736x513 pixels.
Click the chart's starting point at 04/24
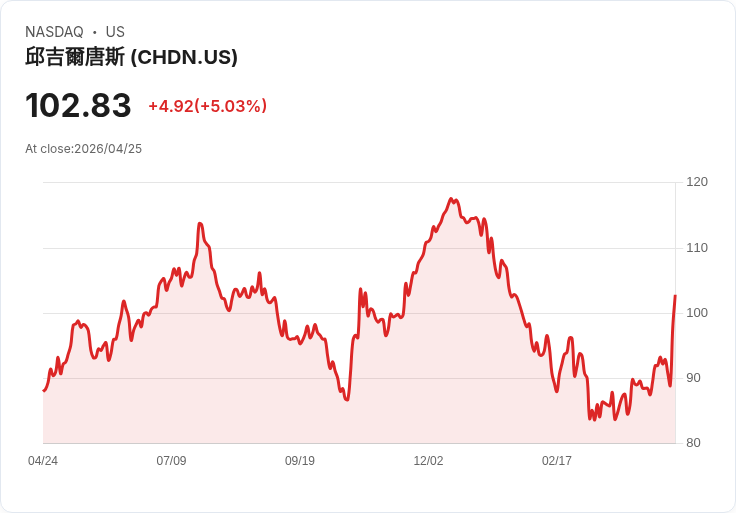tap(44, 390)
